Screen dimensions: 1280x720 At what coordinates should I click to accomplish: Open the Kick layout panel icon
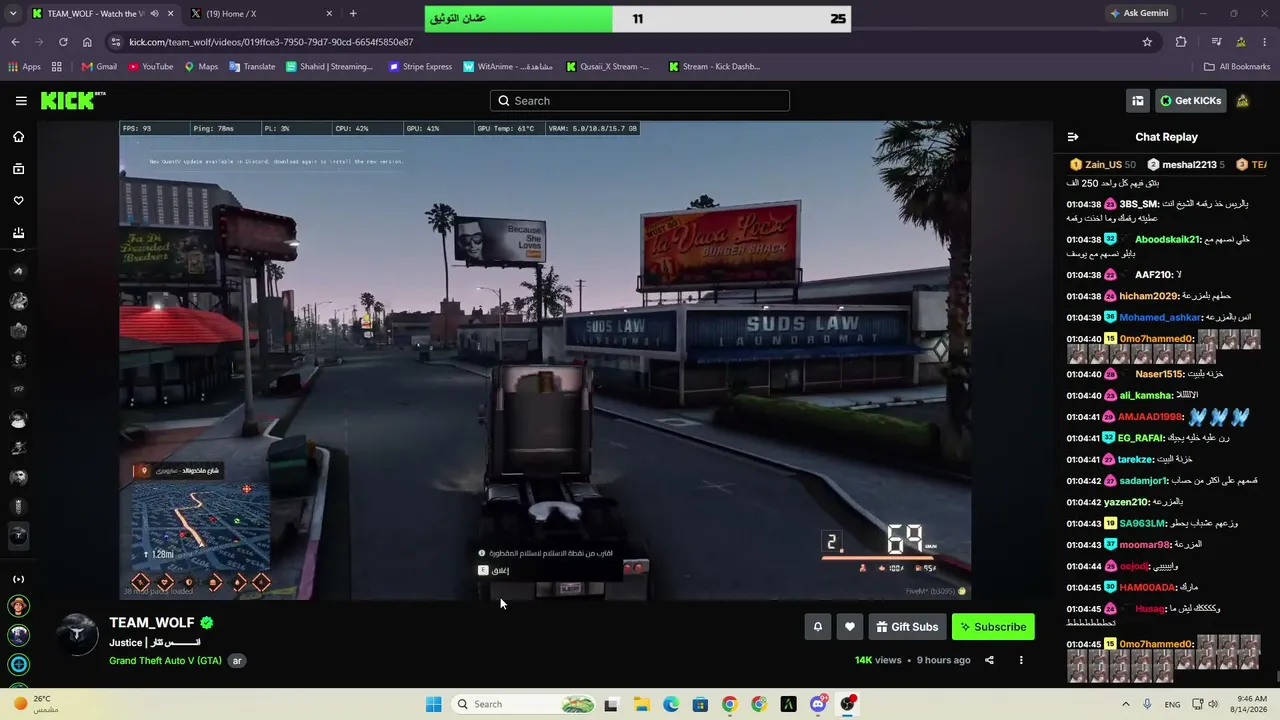coord(1138,101)
